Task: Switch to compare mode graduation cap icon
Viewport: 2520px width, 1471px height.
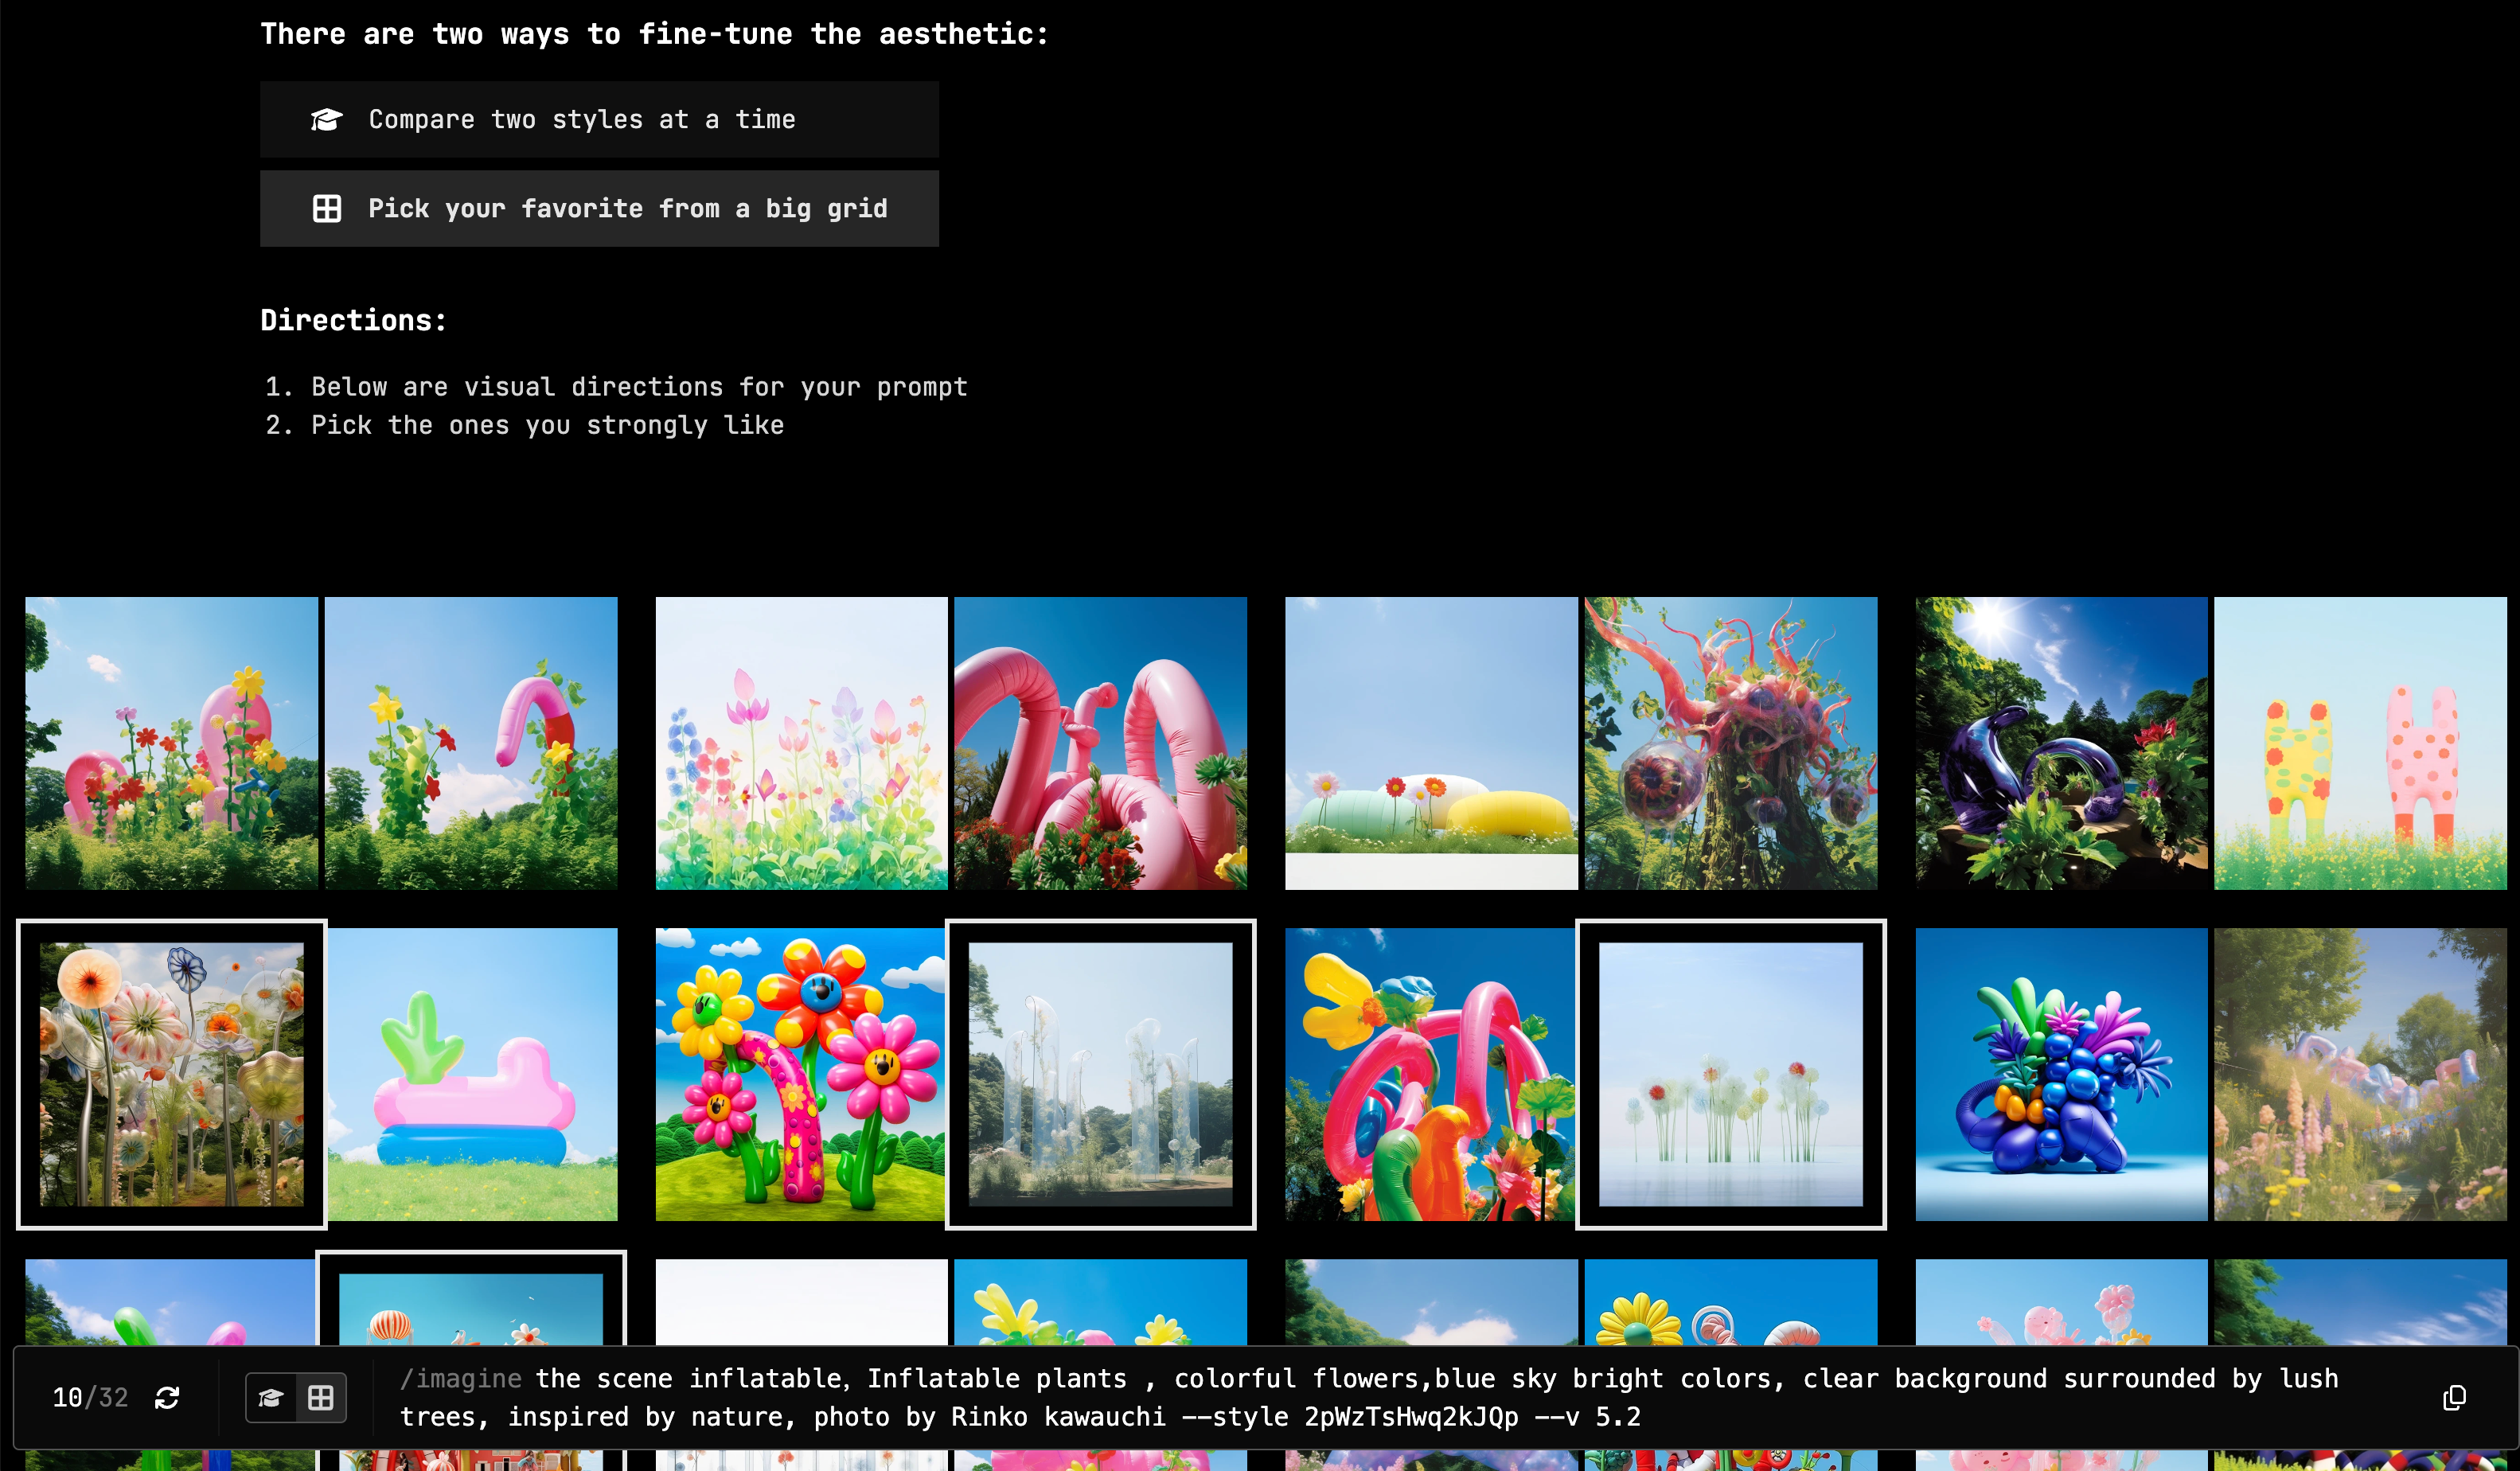Action: (270, 1397)
